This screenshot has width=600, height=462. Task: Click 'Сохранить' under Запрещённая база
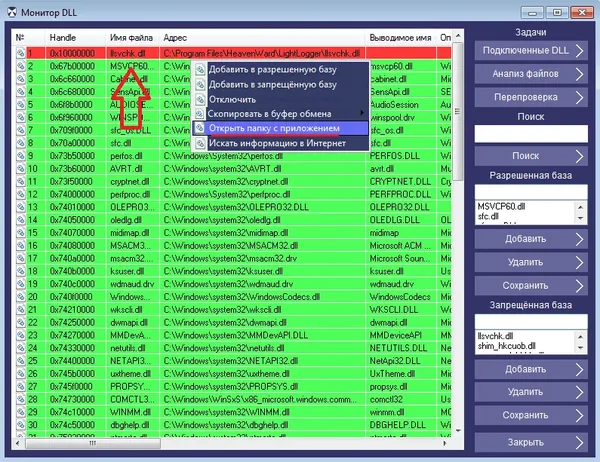[x=531, y=415]
